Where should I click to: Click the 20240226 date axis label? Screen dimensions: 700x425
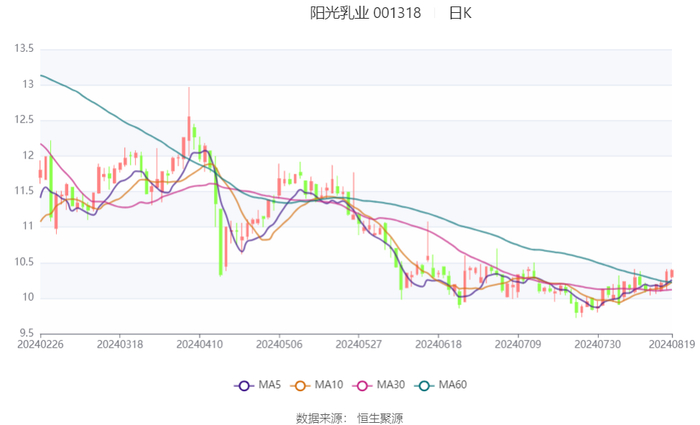(x=40, y=345)
